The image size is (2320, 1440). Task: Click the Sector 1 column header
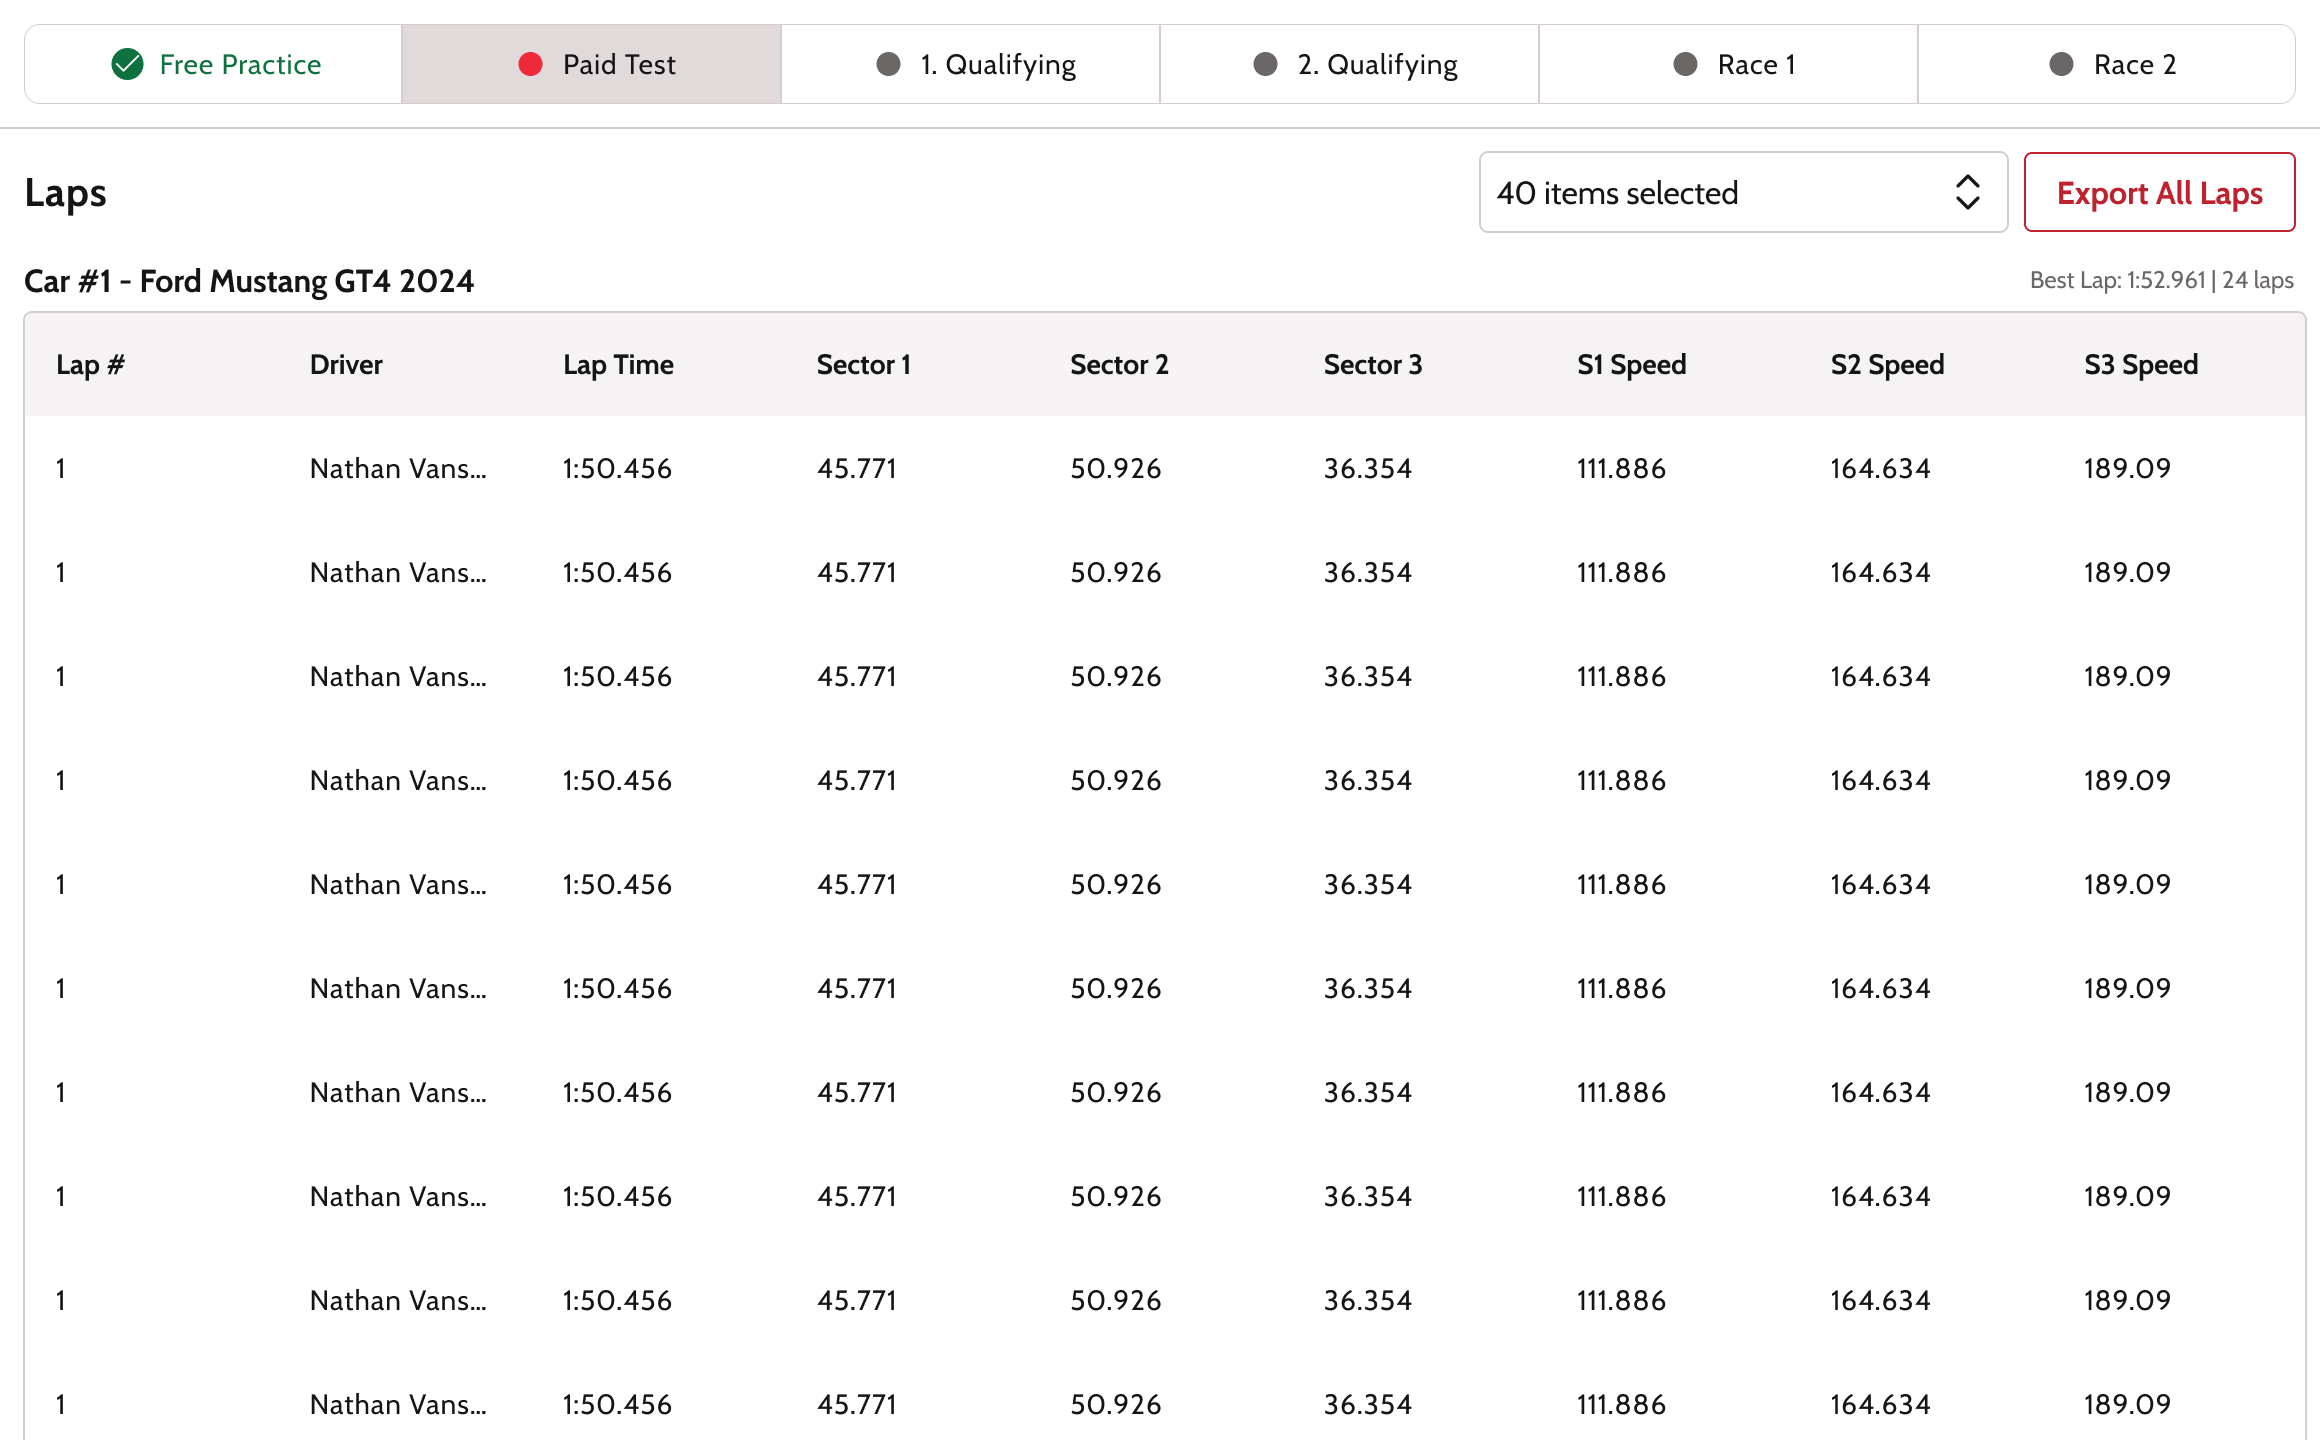point(863,365)
